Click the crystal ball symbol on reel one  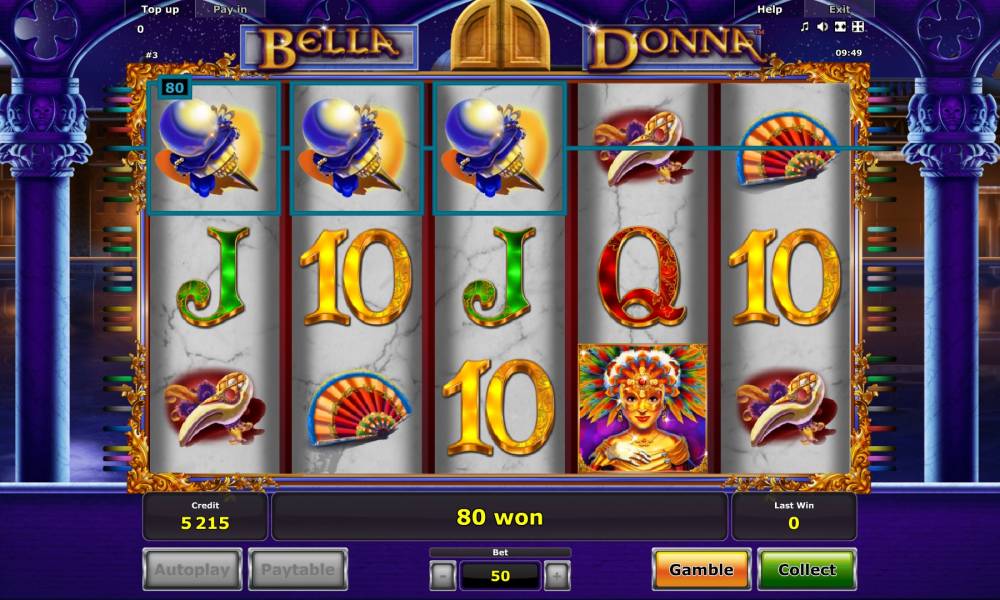pos(213,148)
